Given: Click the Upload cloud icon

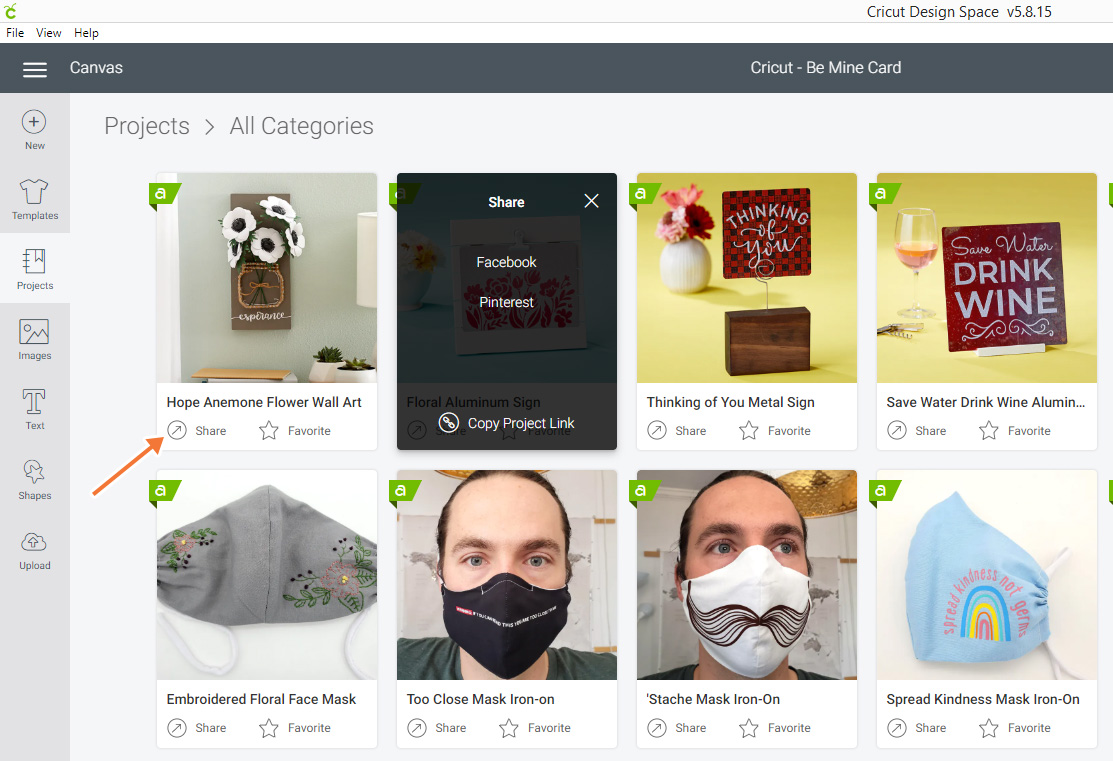Looking at the screenshot, I should click(34, 542).
